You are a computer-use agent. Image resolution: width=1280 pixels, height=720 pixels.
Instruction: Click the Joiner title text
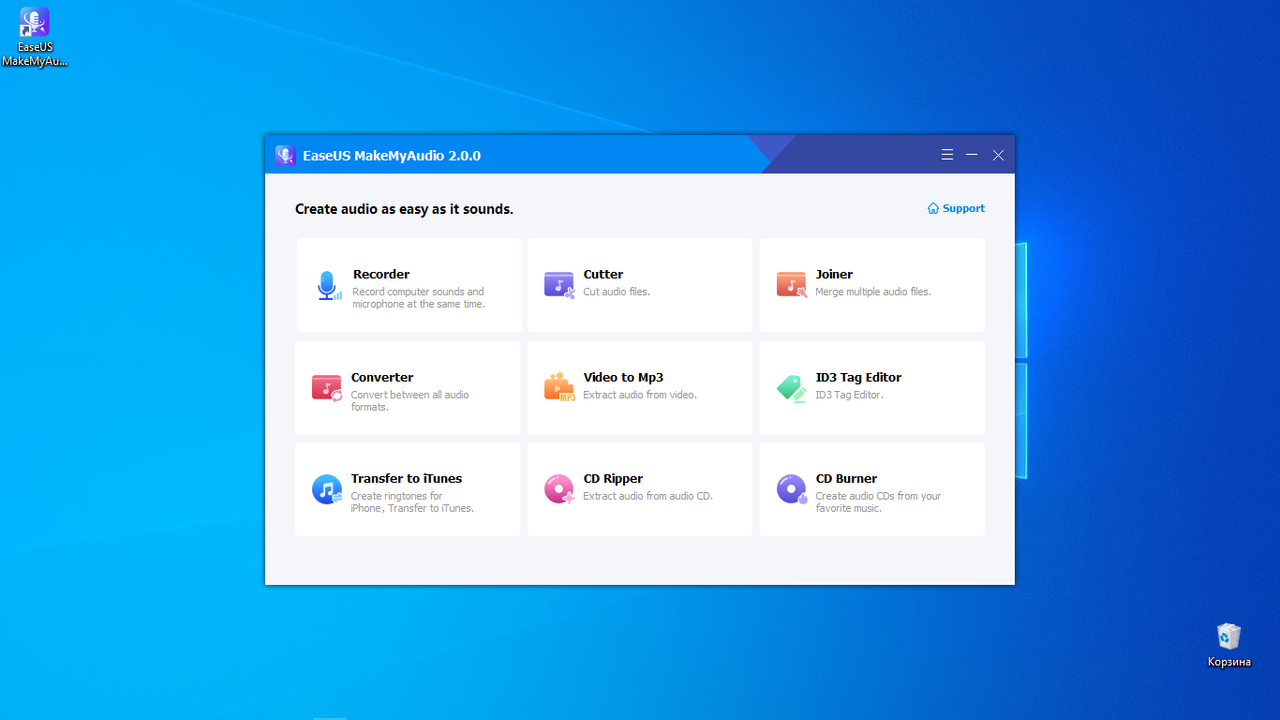834,274
